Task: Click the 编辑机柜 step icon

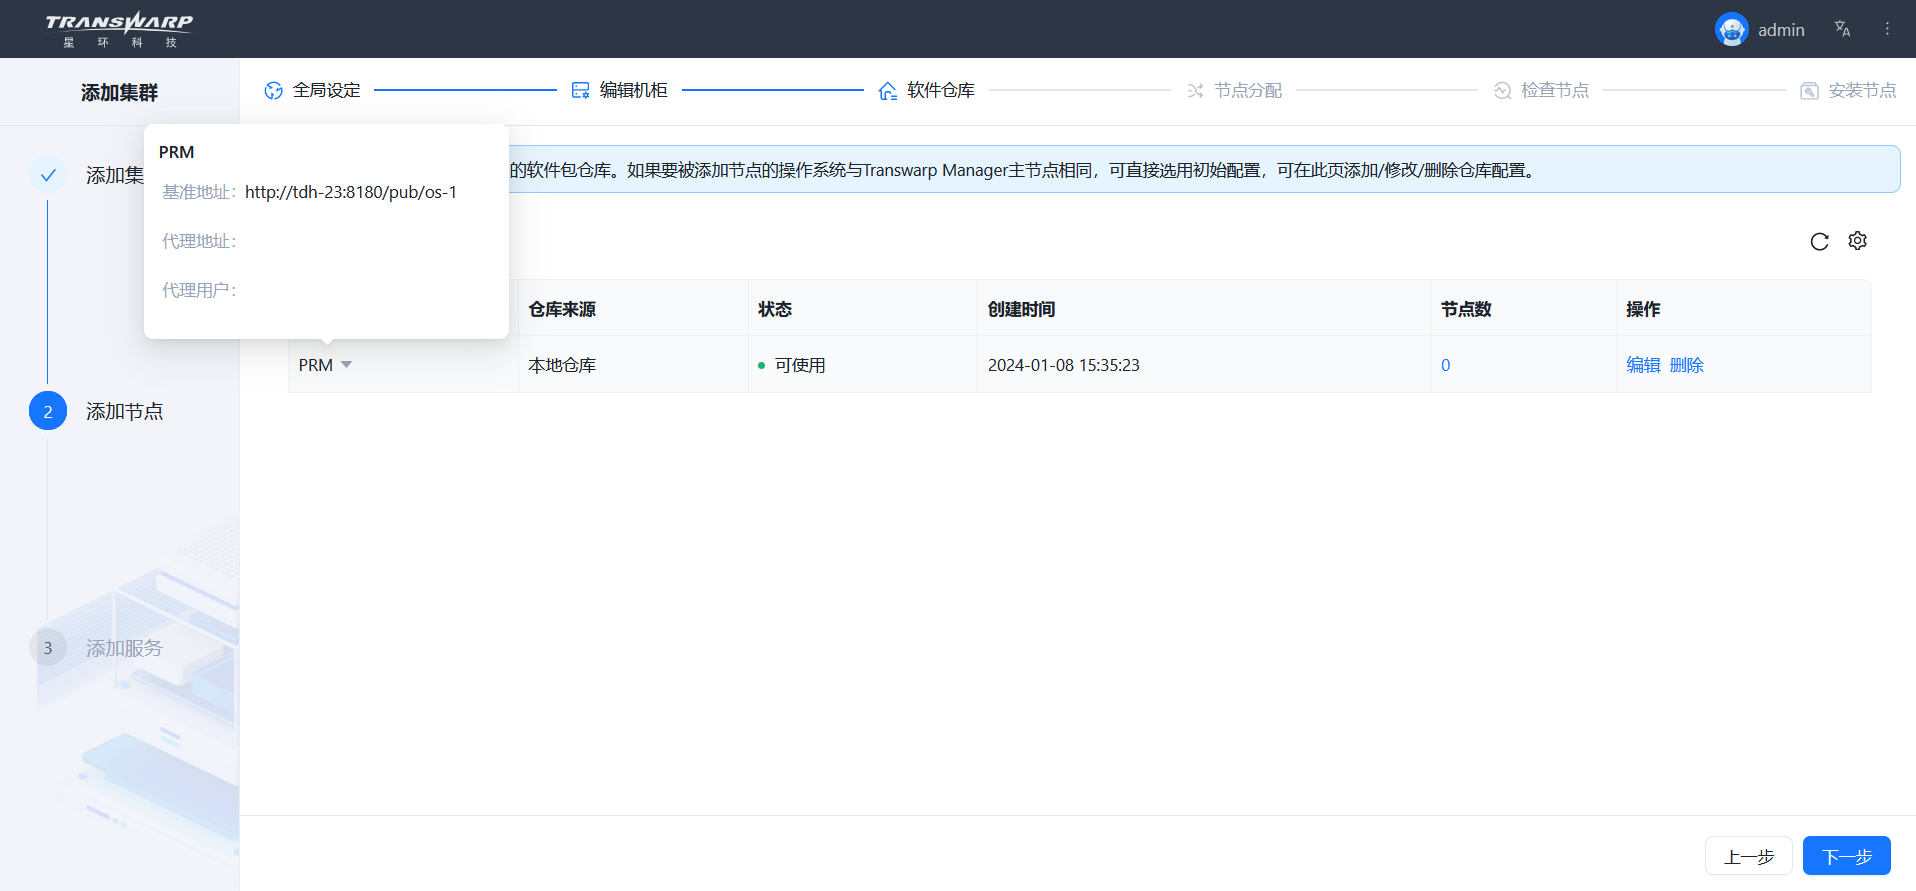Action: tap(580, 91)
